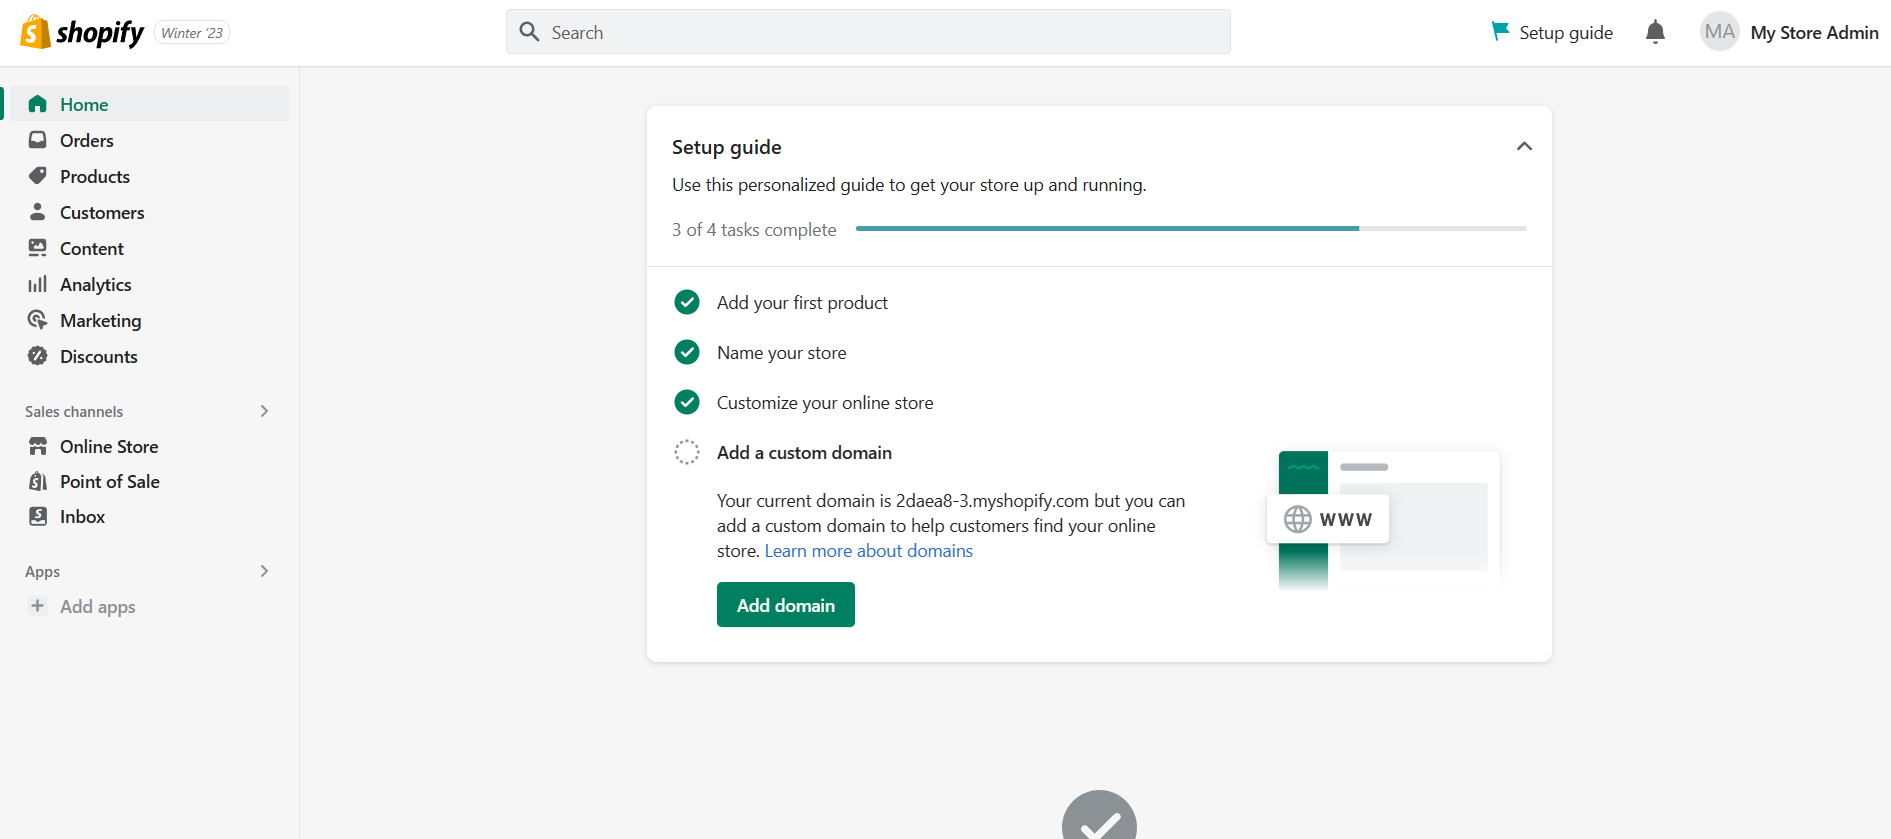Screen dimensions: 1891x839
Task: Click the www domain illustration
Action: point(1383,520)
